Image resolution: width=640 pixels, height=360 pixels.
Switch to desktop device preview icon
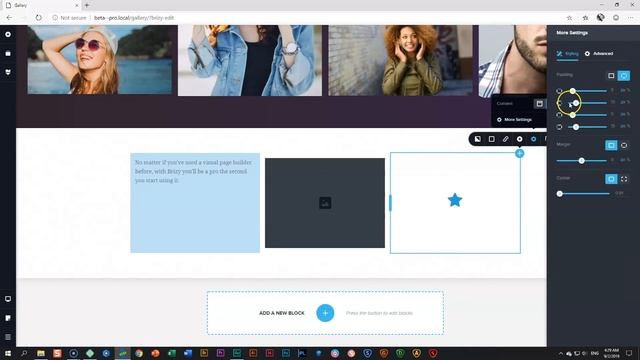[x=8, y=299]
